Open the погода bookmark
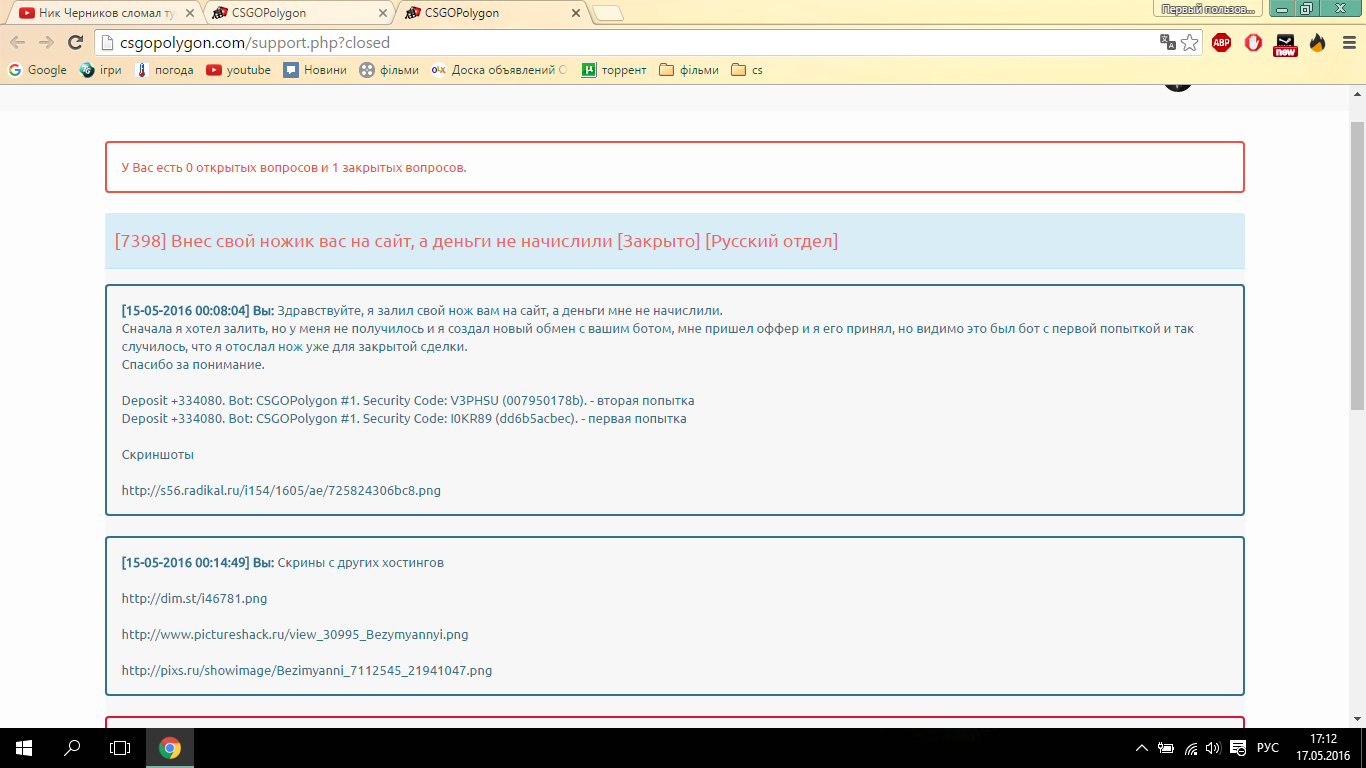This screenshot has width=1366, height=768. (164, 70)
